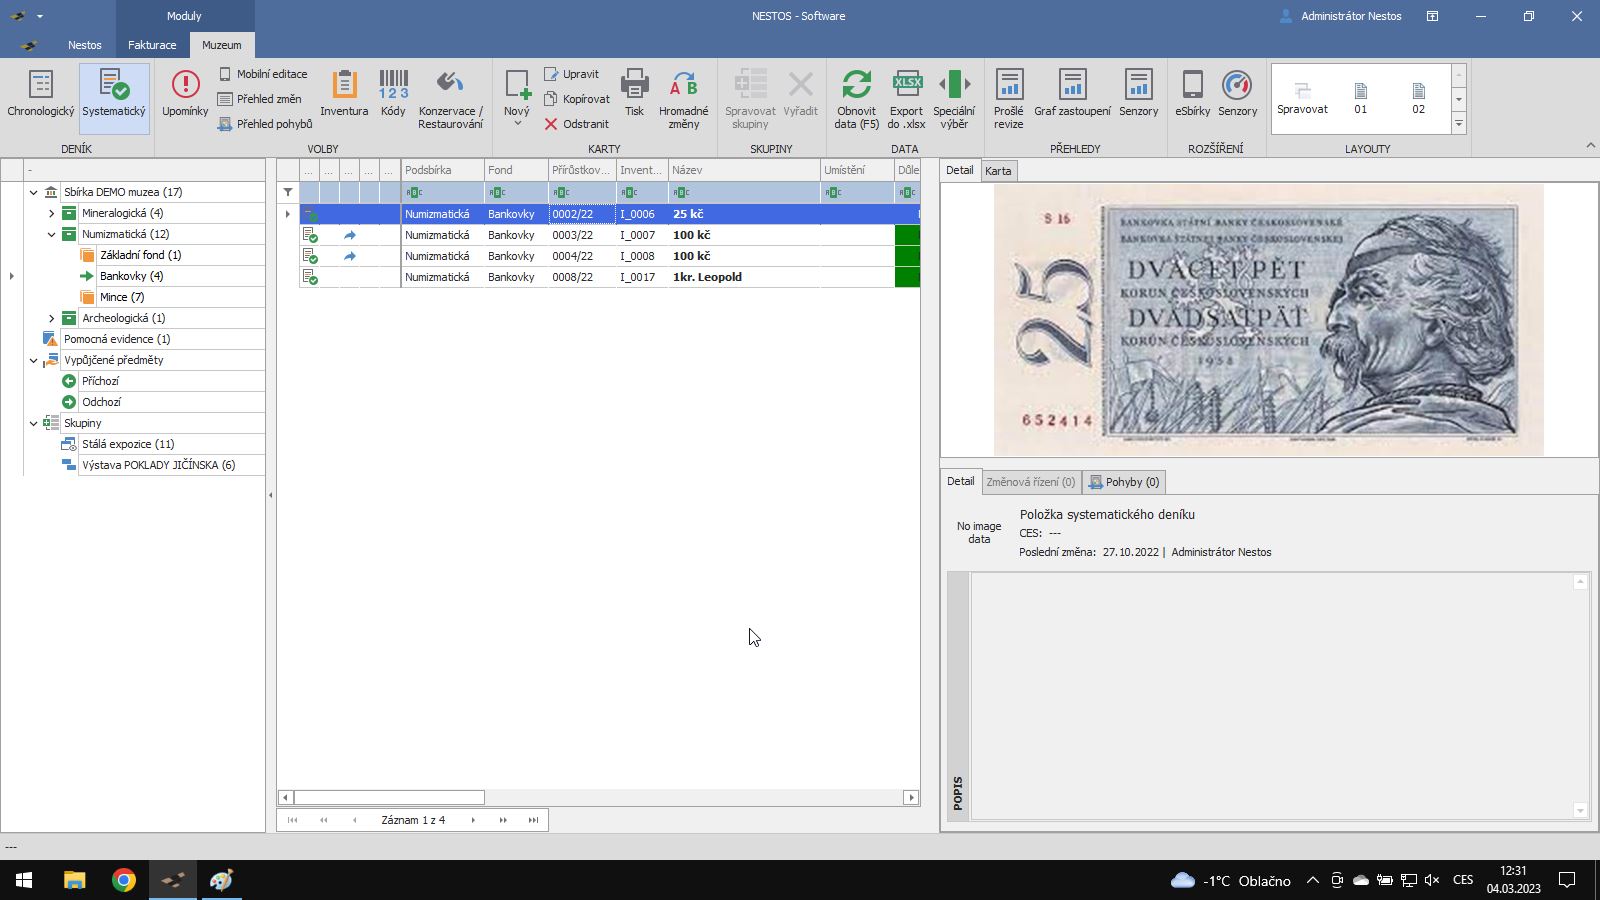This screenshot has height=900, width=1600.
Task: Click Kopírovat card button
Action: [x=576, y=99]
